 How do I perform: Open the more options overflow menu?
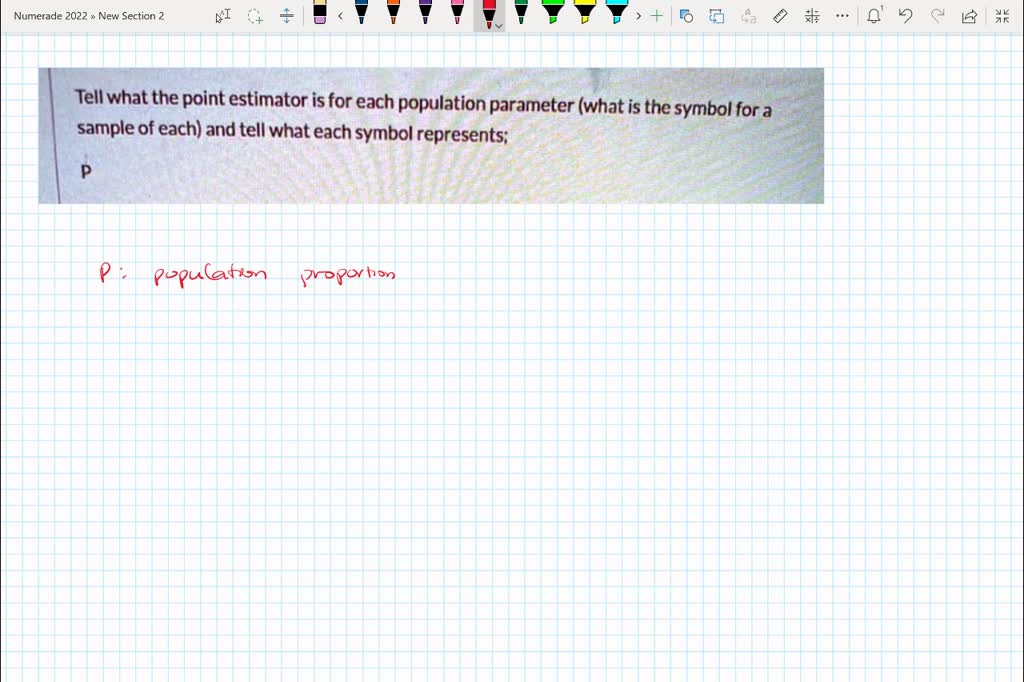pos(842,16)
